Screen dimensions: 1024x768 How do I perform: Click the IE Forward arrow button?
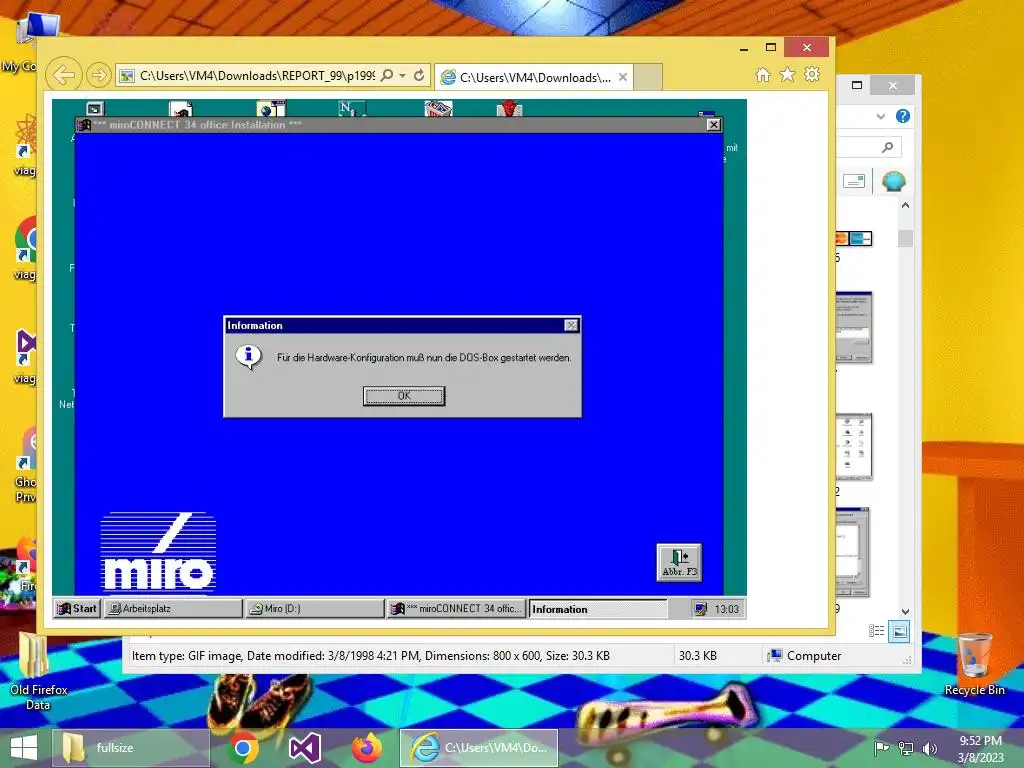click(99, 75)
